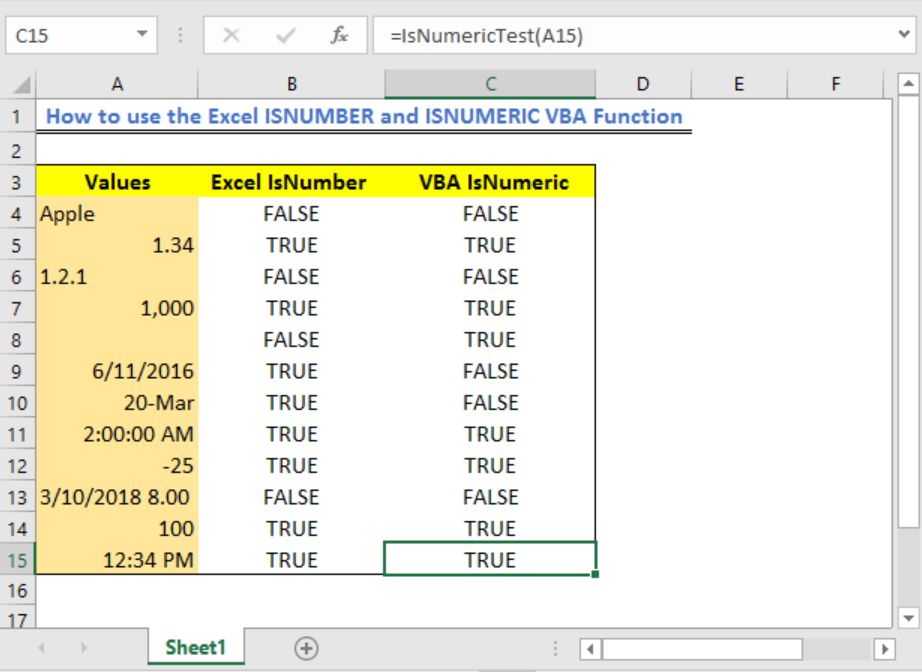Add a new sheet with plus icon

tap(306, 648)
